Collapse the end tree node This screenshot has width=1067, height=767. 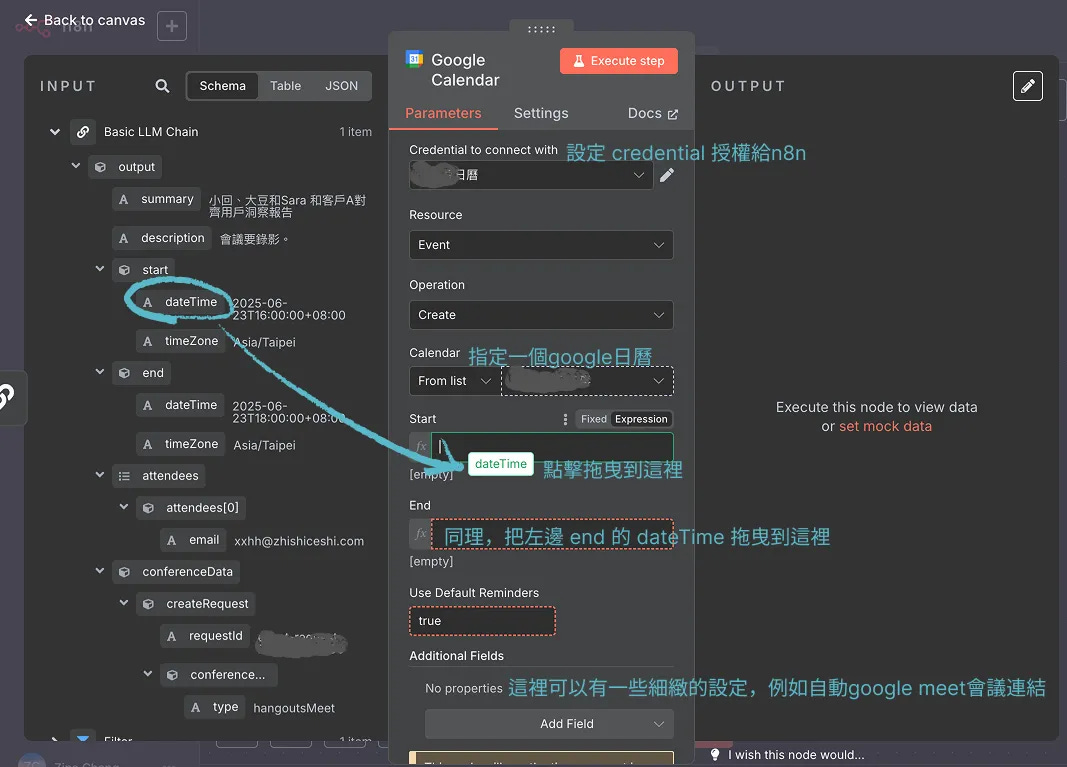tap(100, 372)
